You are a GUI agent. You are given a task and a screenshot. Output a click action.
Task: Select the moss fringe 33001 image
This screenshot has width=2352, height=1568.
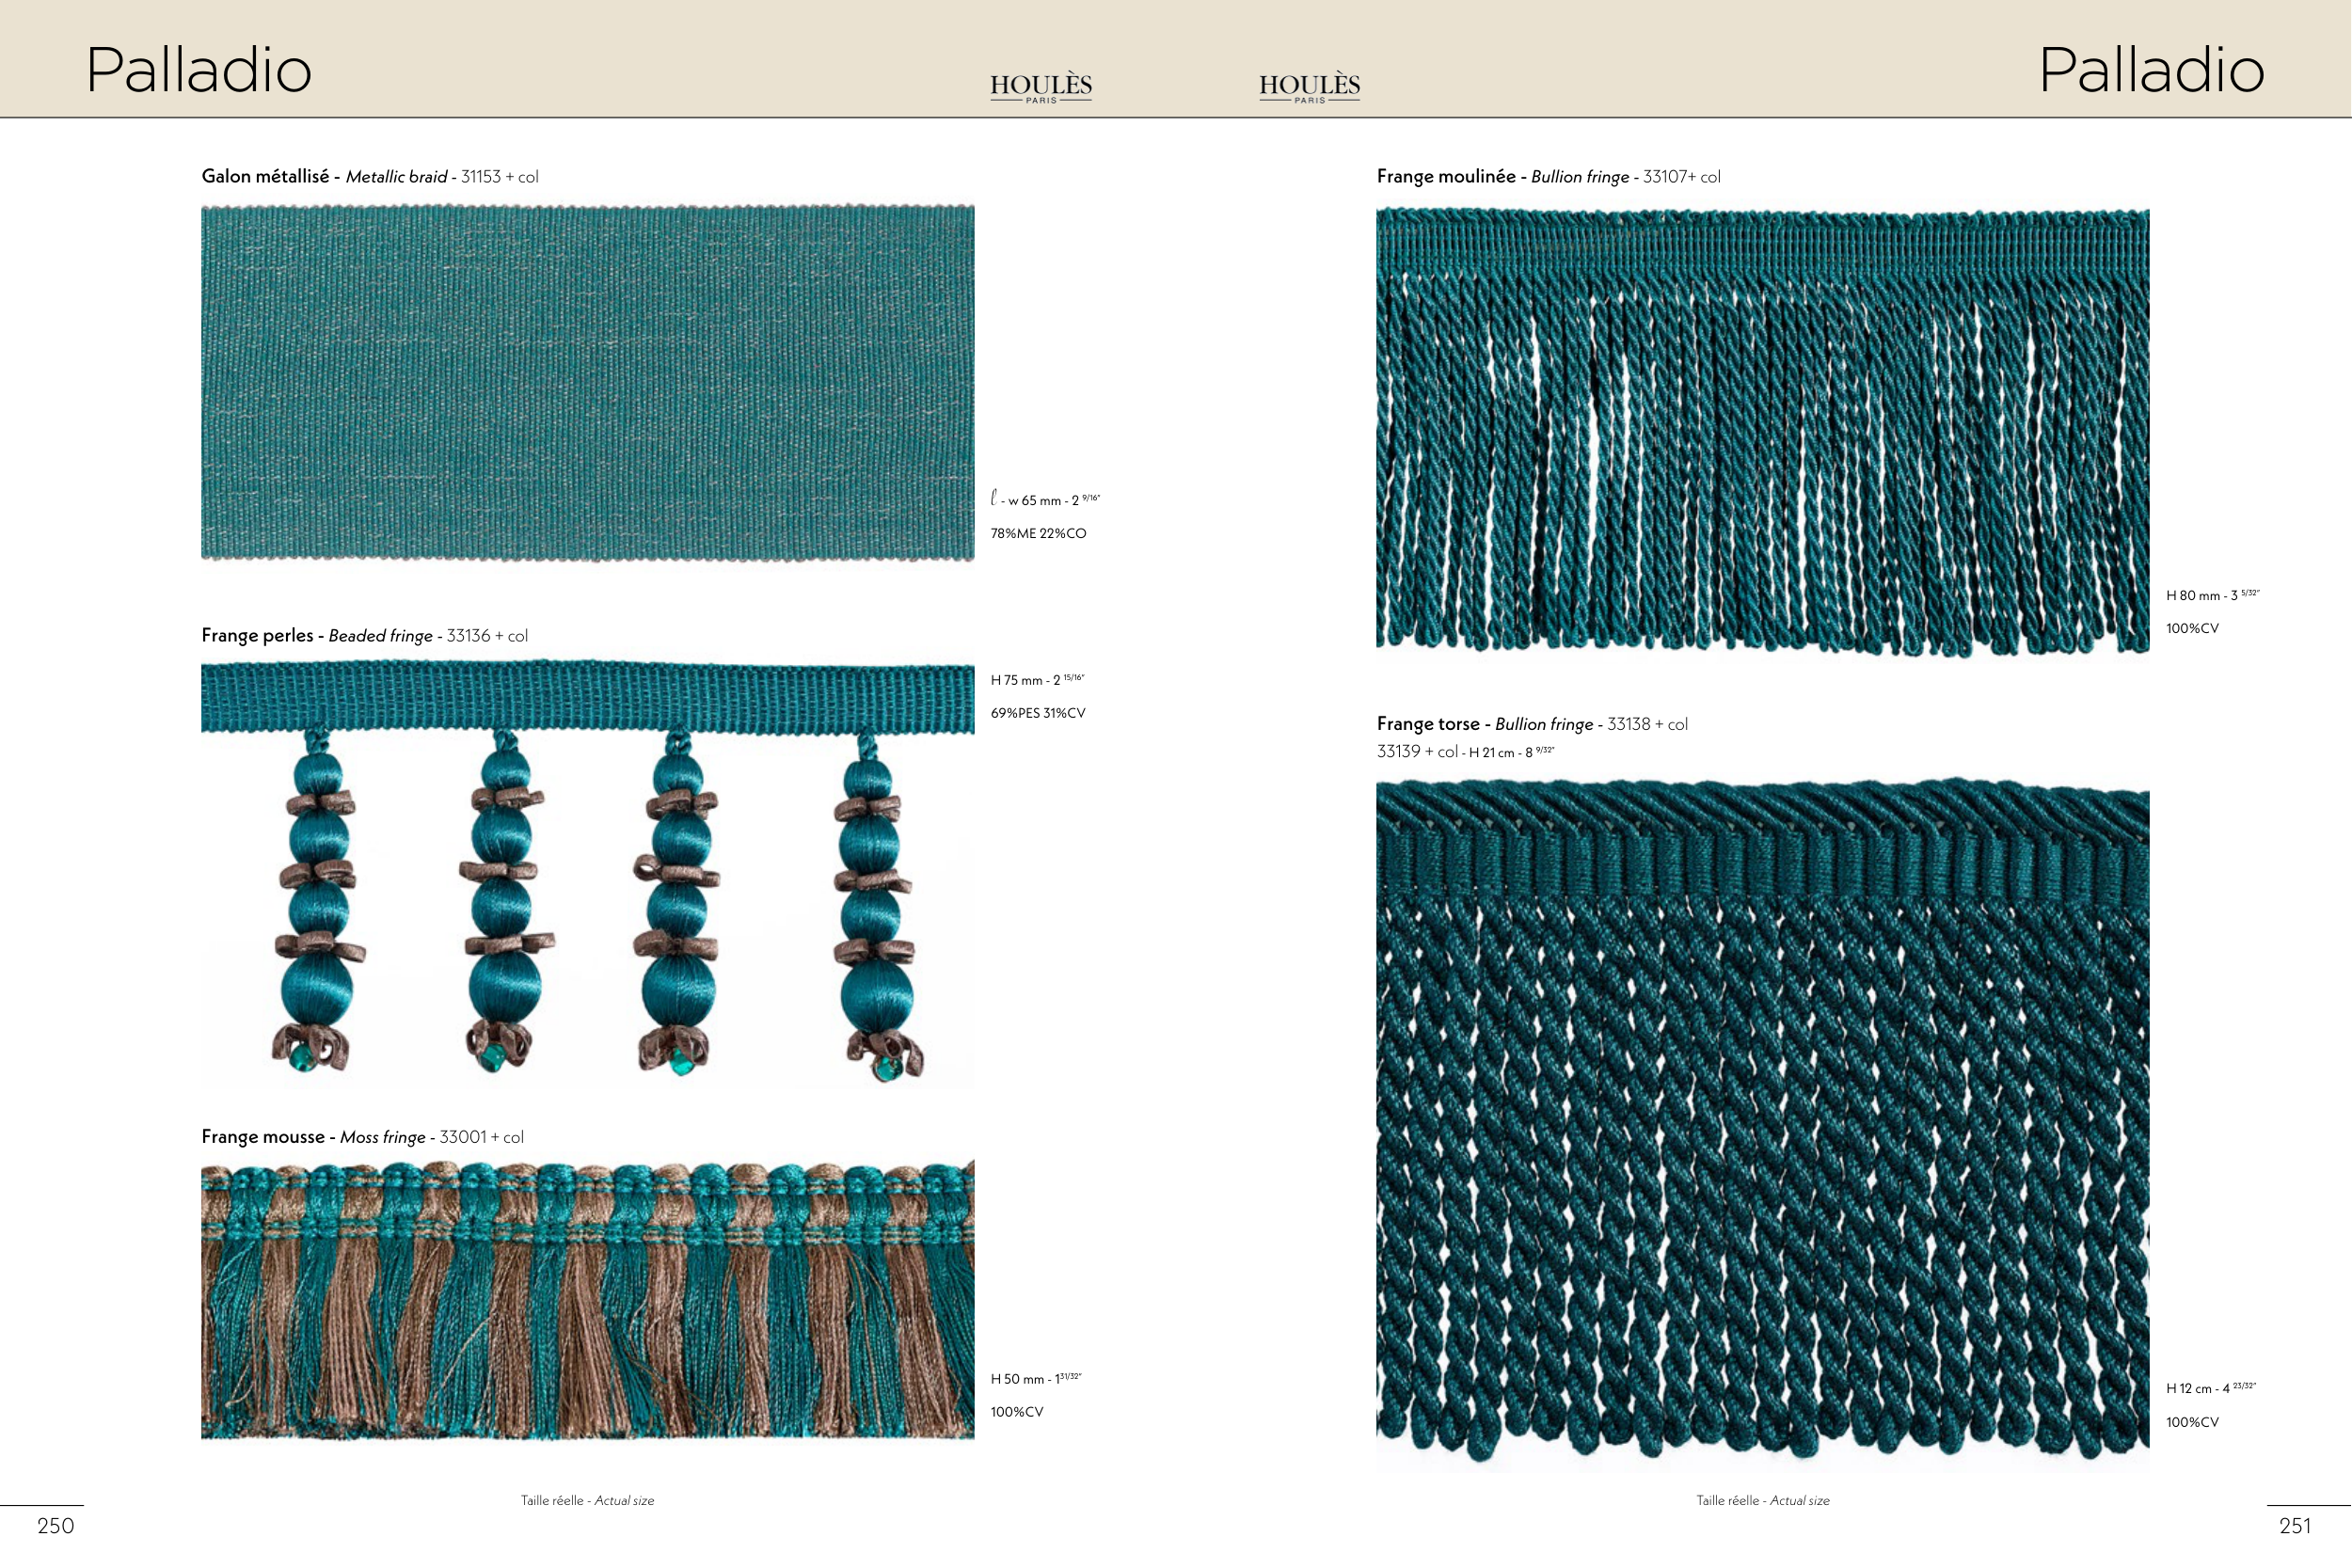click(587, 1300)
